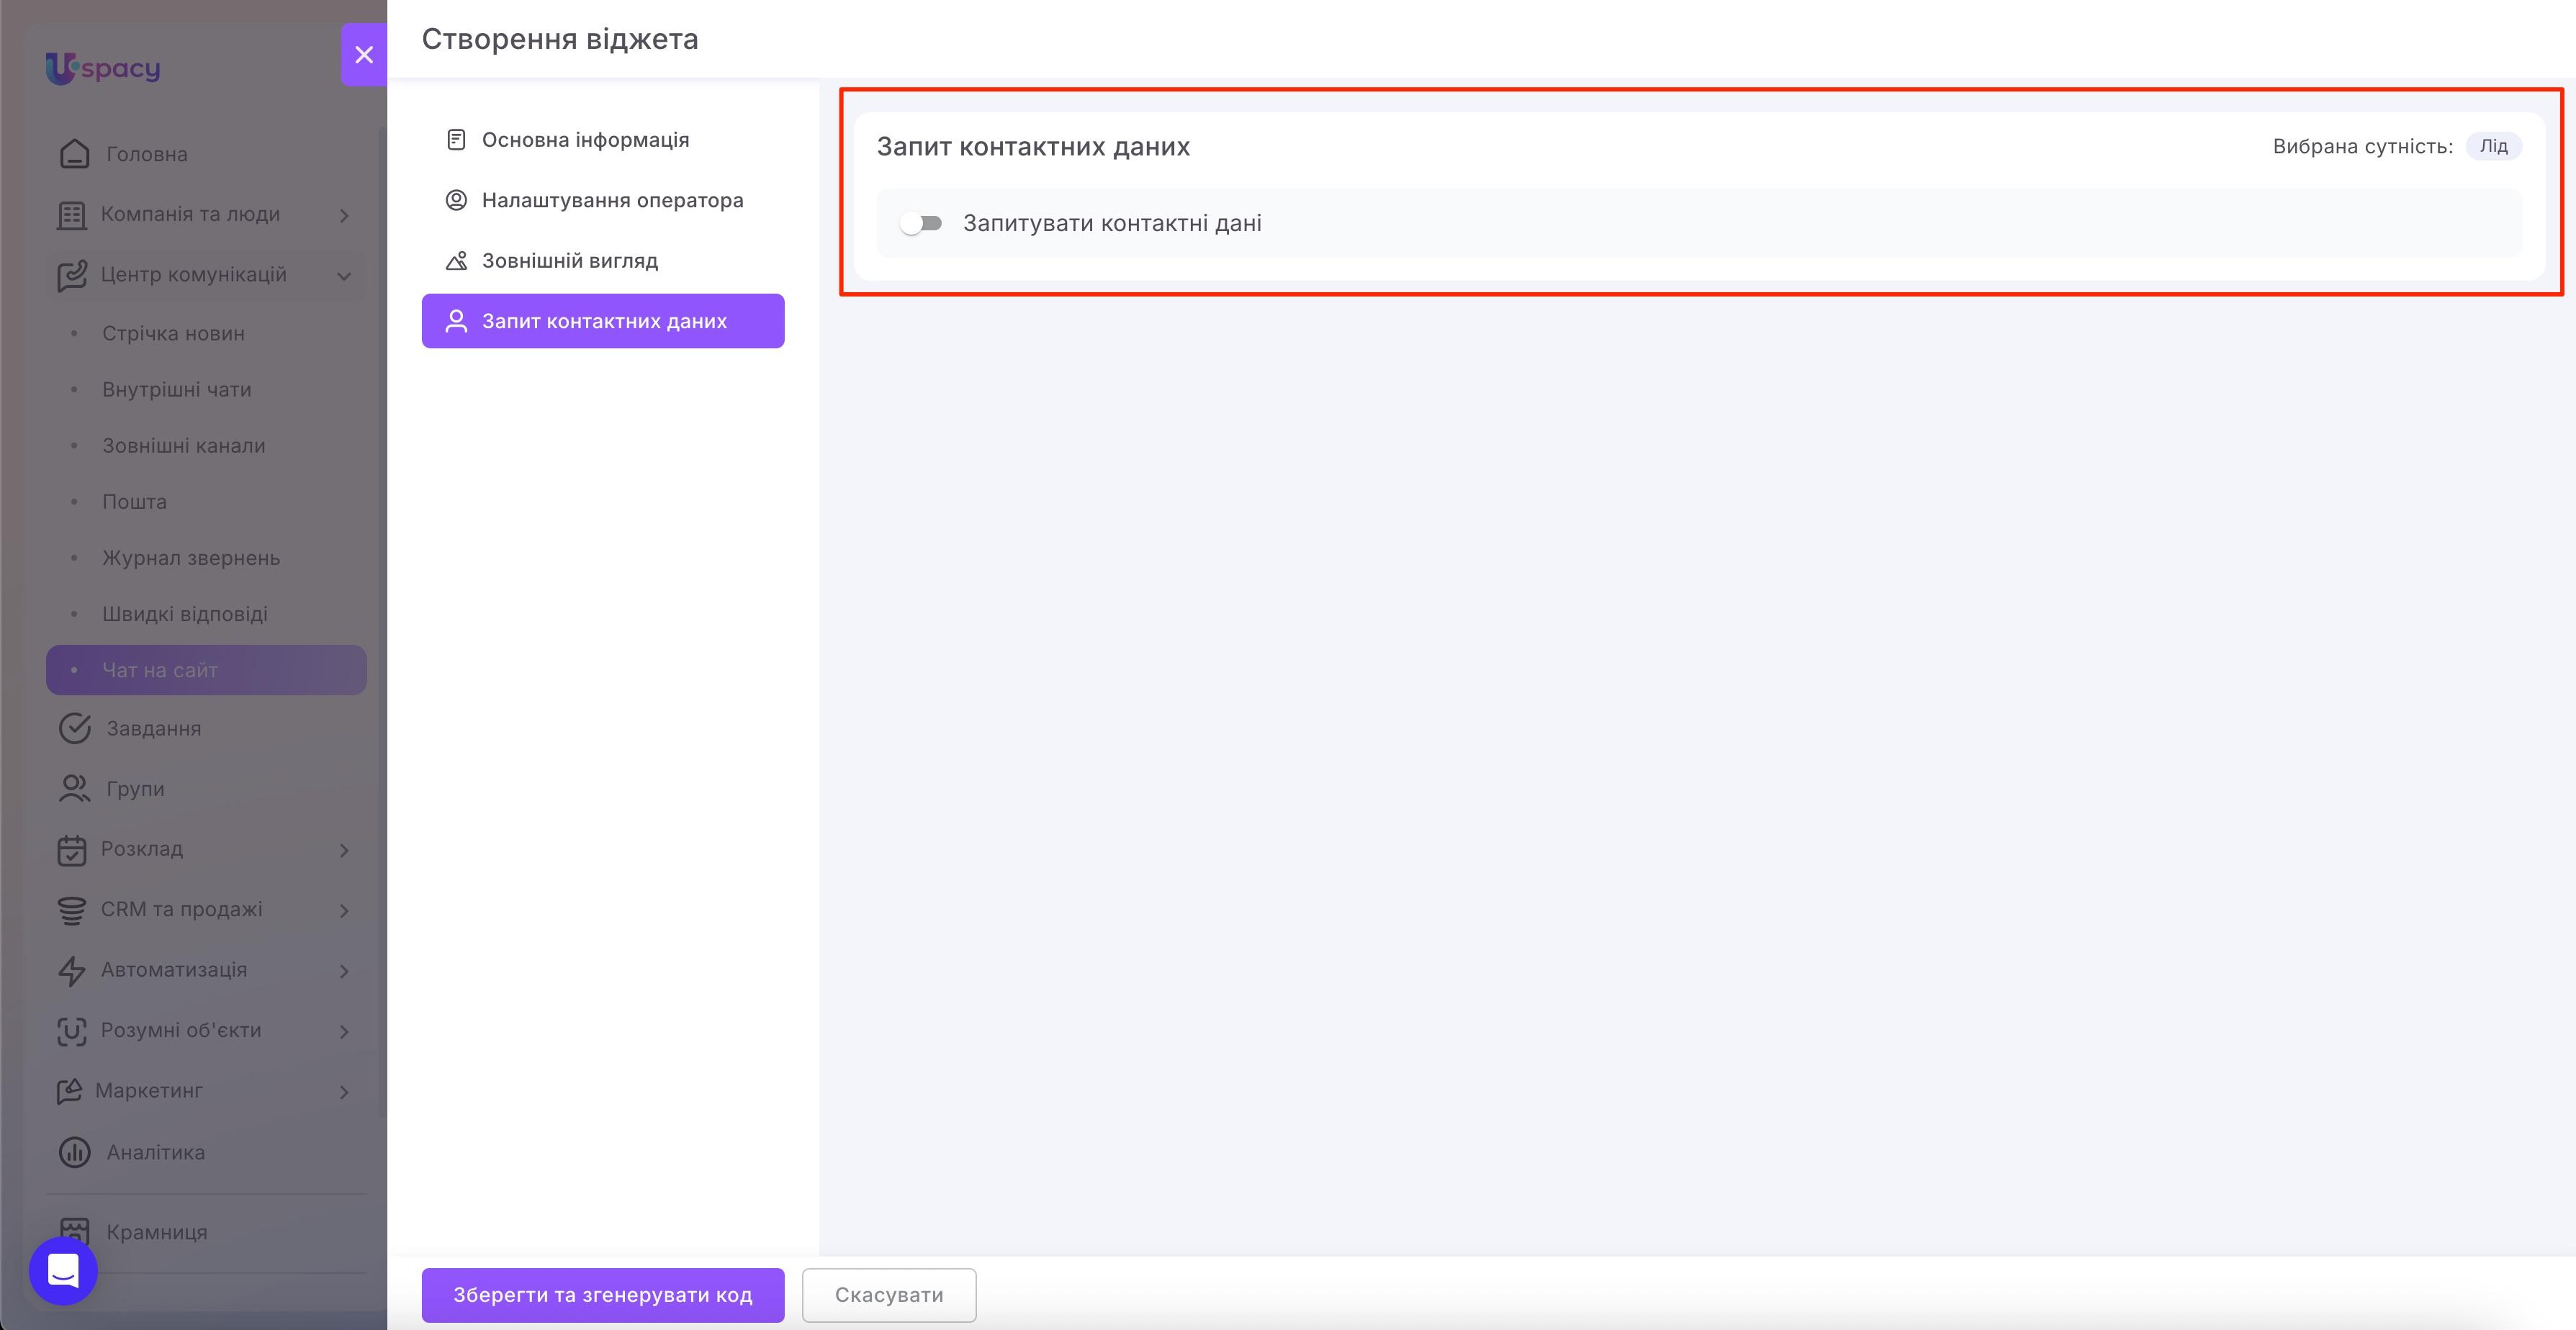The image size is (2576, 1330).
Task: Click the Аналітика label
Action: click(156, 1152)
